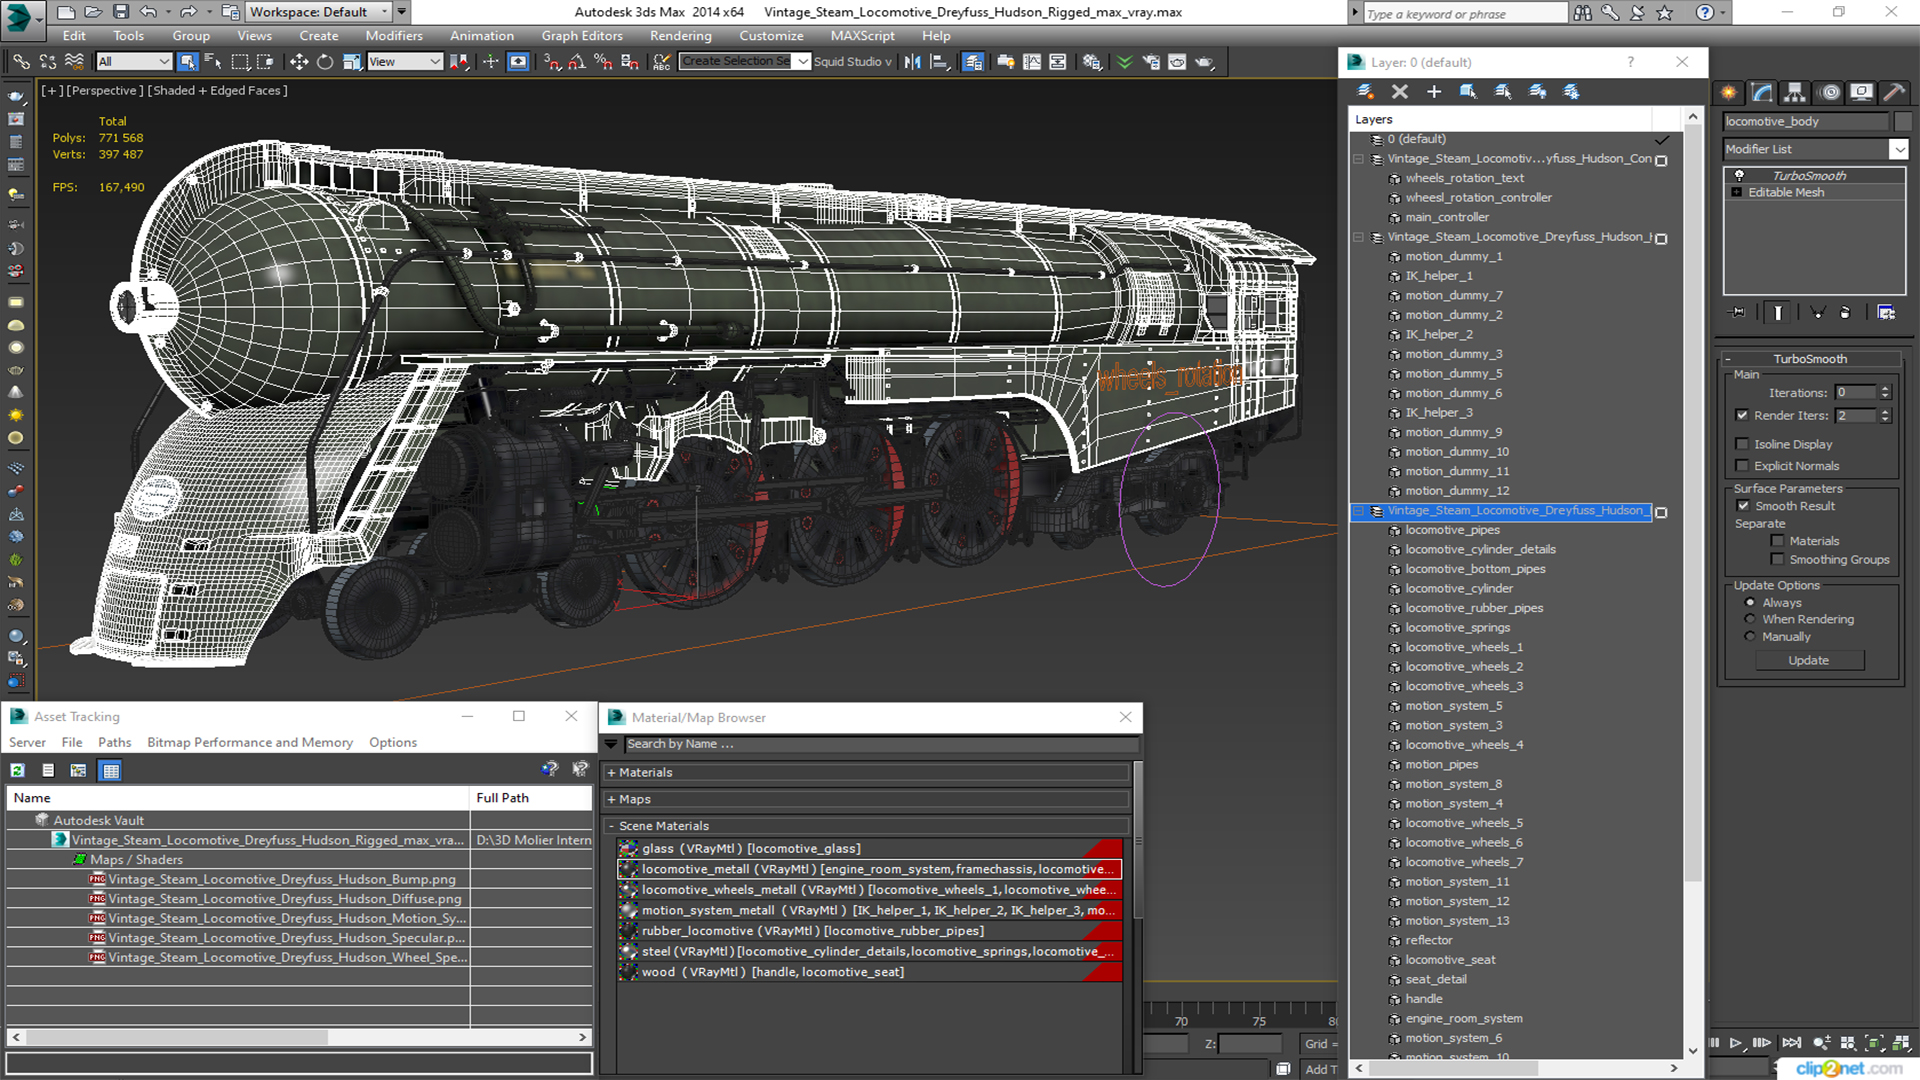
Task: Open the Modifiers menu
Action: tap(394, 36)
